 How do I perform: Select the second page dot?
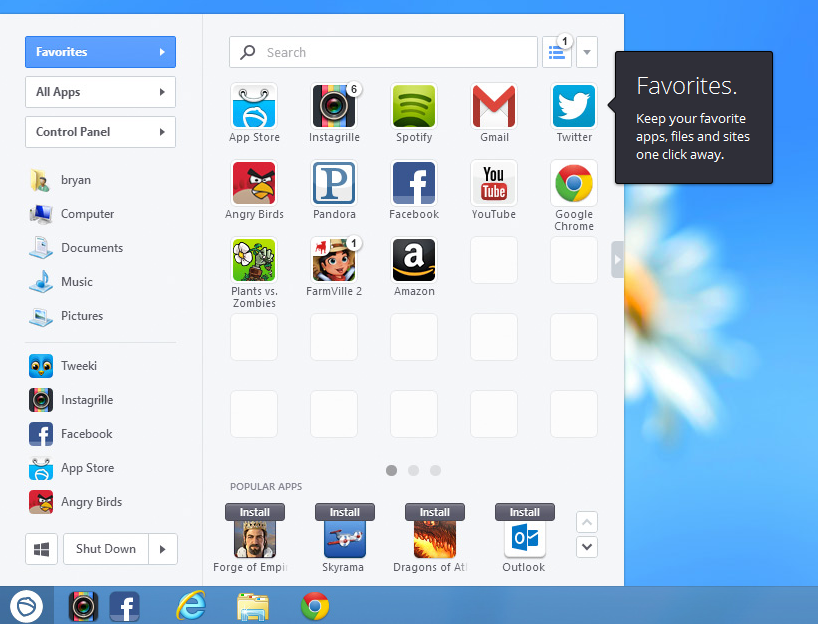[x=413, y=469]
